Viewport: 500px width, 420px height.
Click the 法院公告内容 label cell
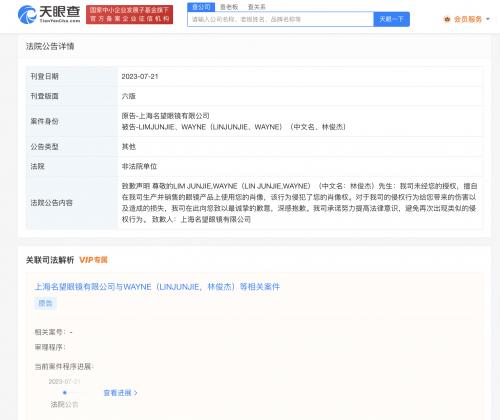[72, 203]
